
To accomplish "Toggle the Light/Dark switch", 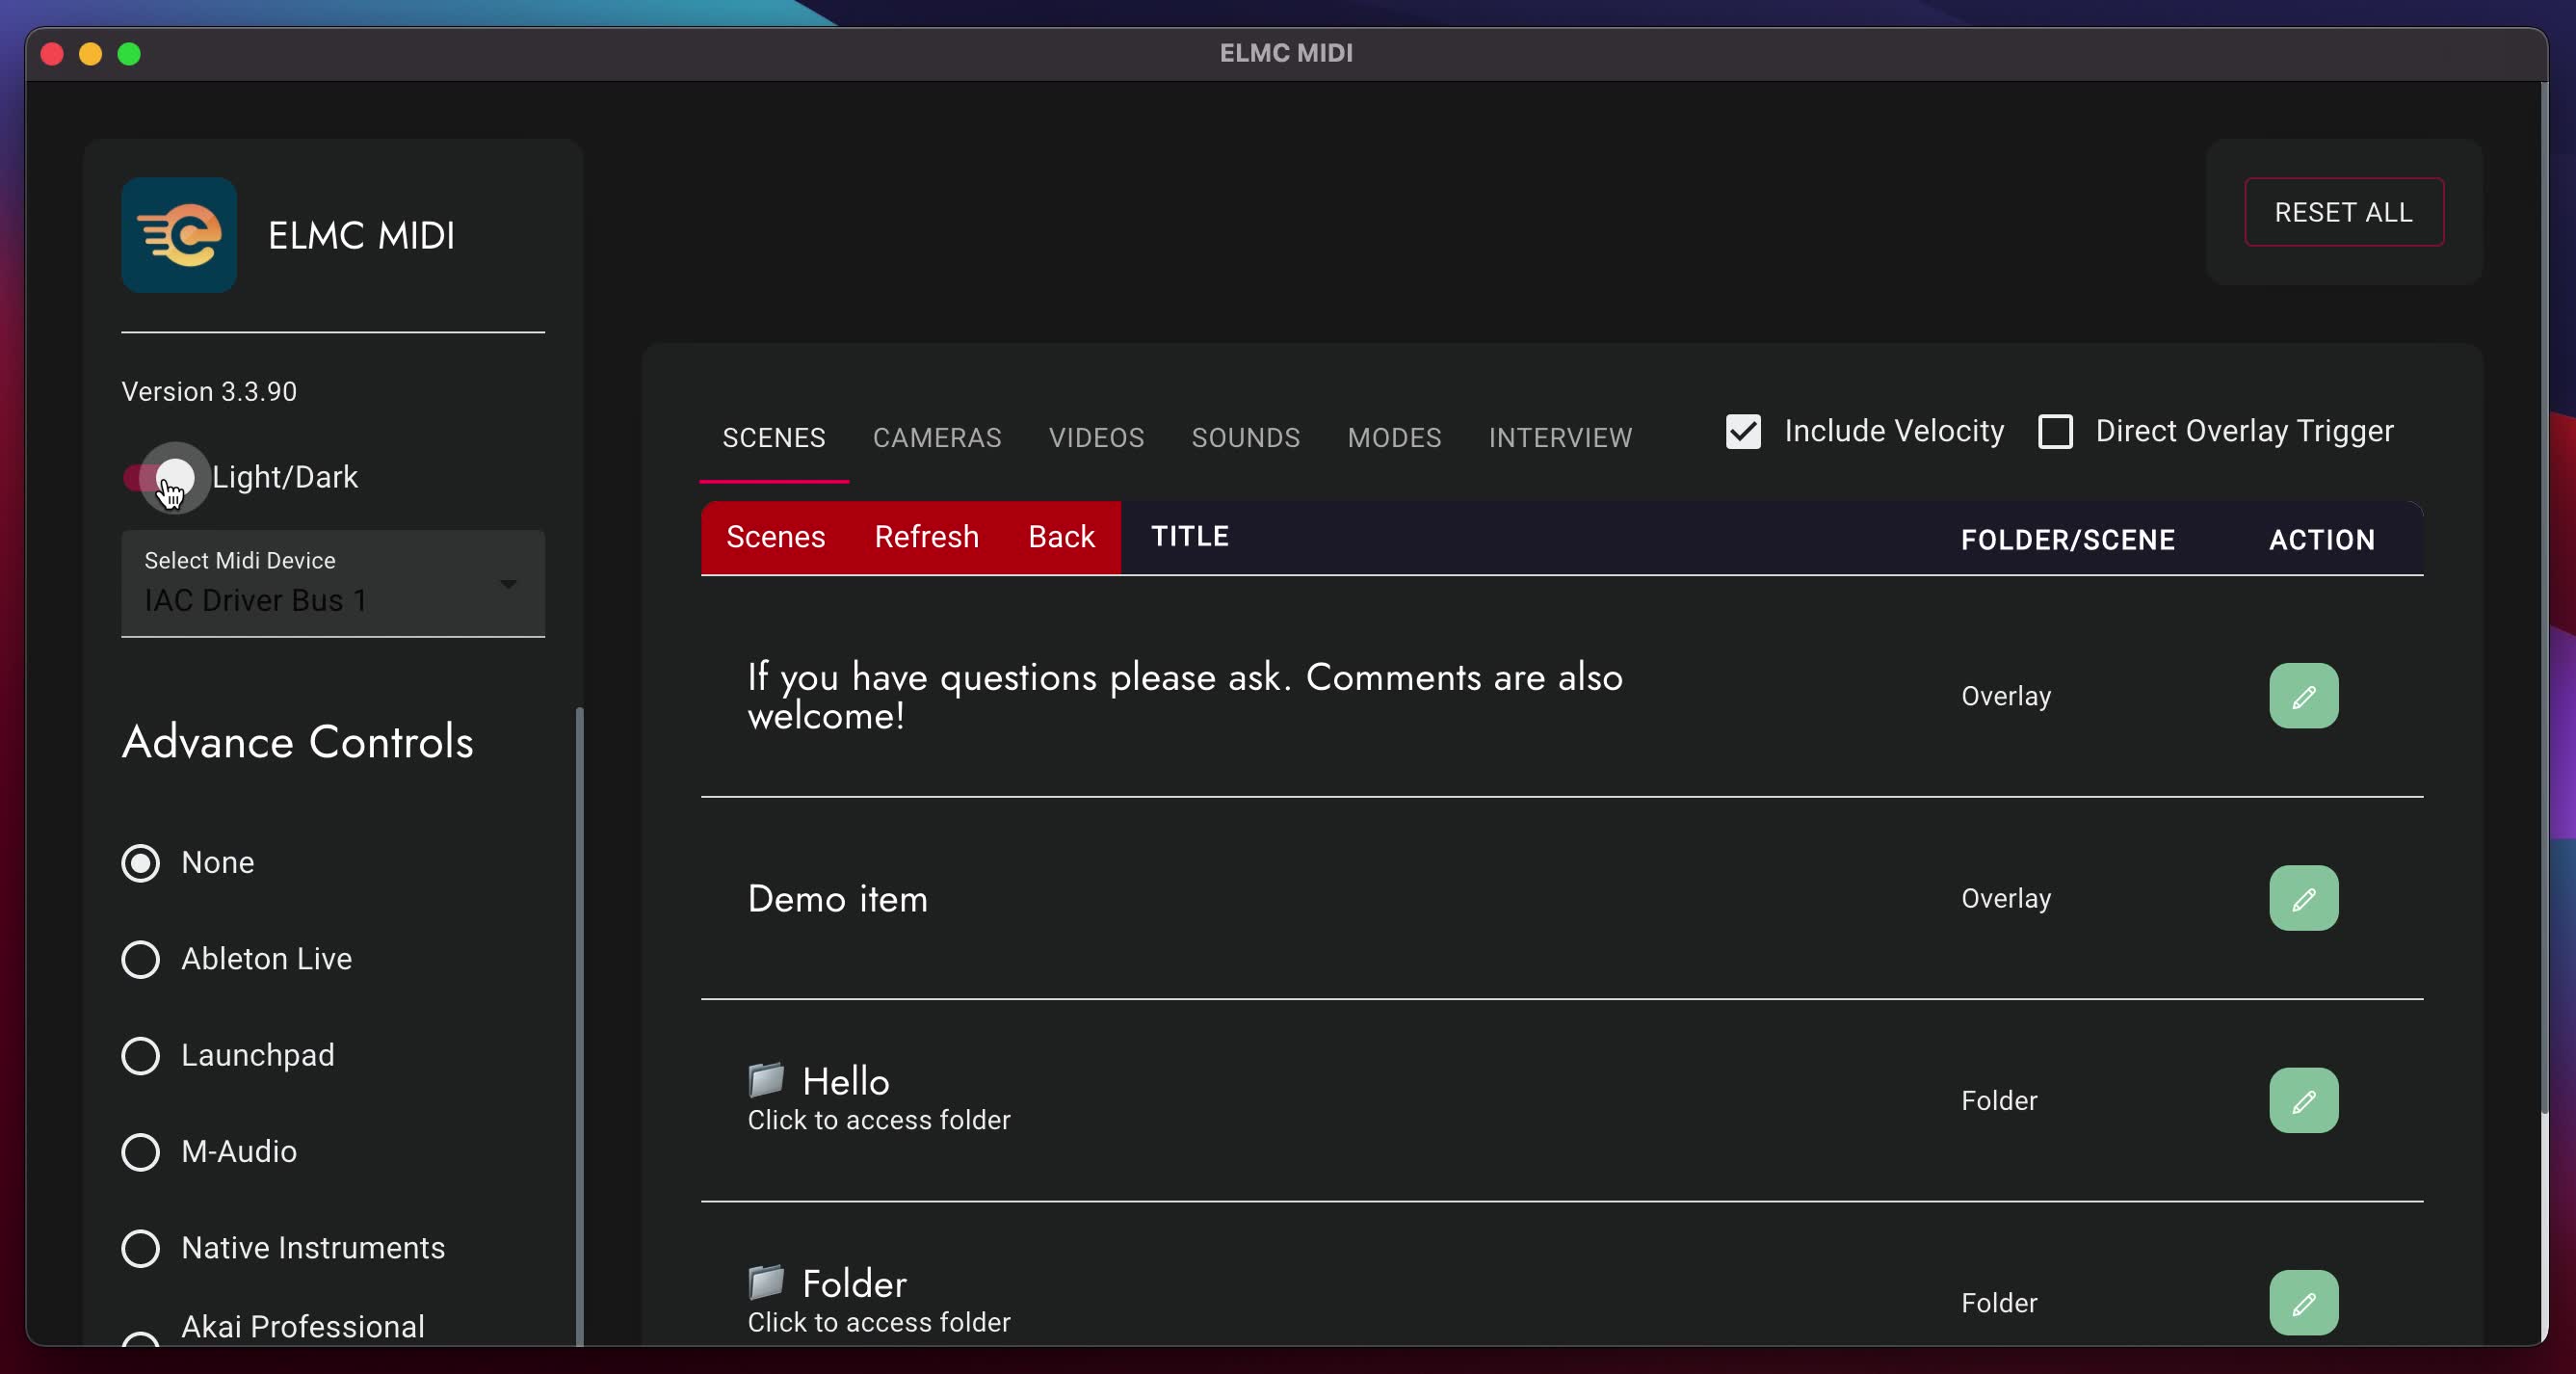I will 160,477.
